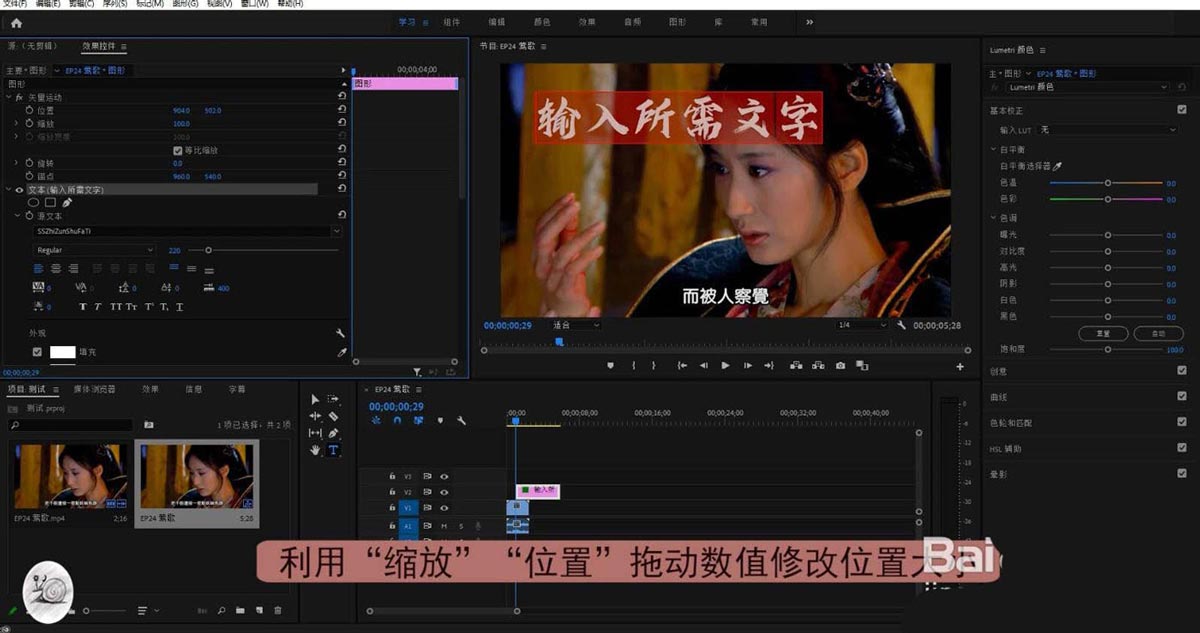This screenshot has width=1200, height=633.
Task: Open the Regular font style dropdown
Action: pos(94,250)
